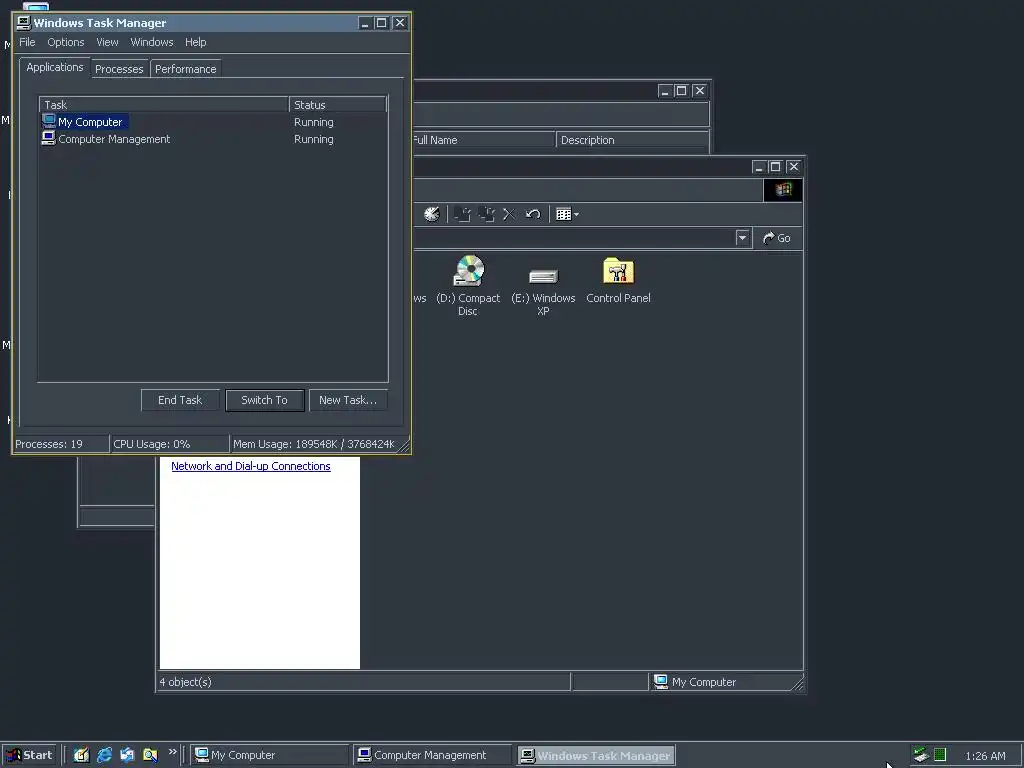Screen dimensions: 1024x768
Task: Switch to Computer Management taskbar button
Action: tap(432, 755)
